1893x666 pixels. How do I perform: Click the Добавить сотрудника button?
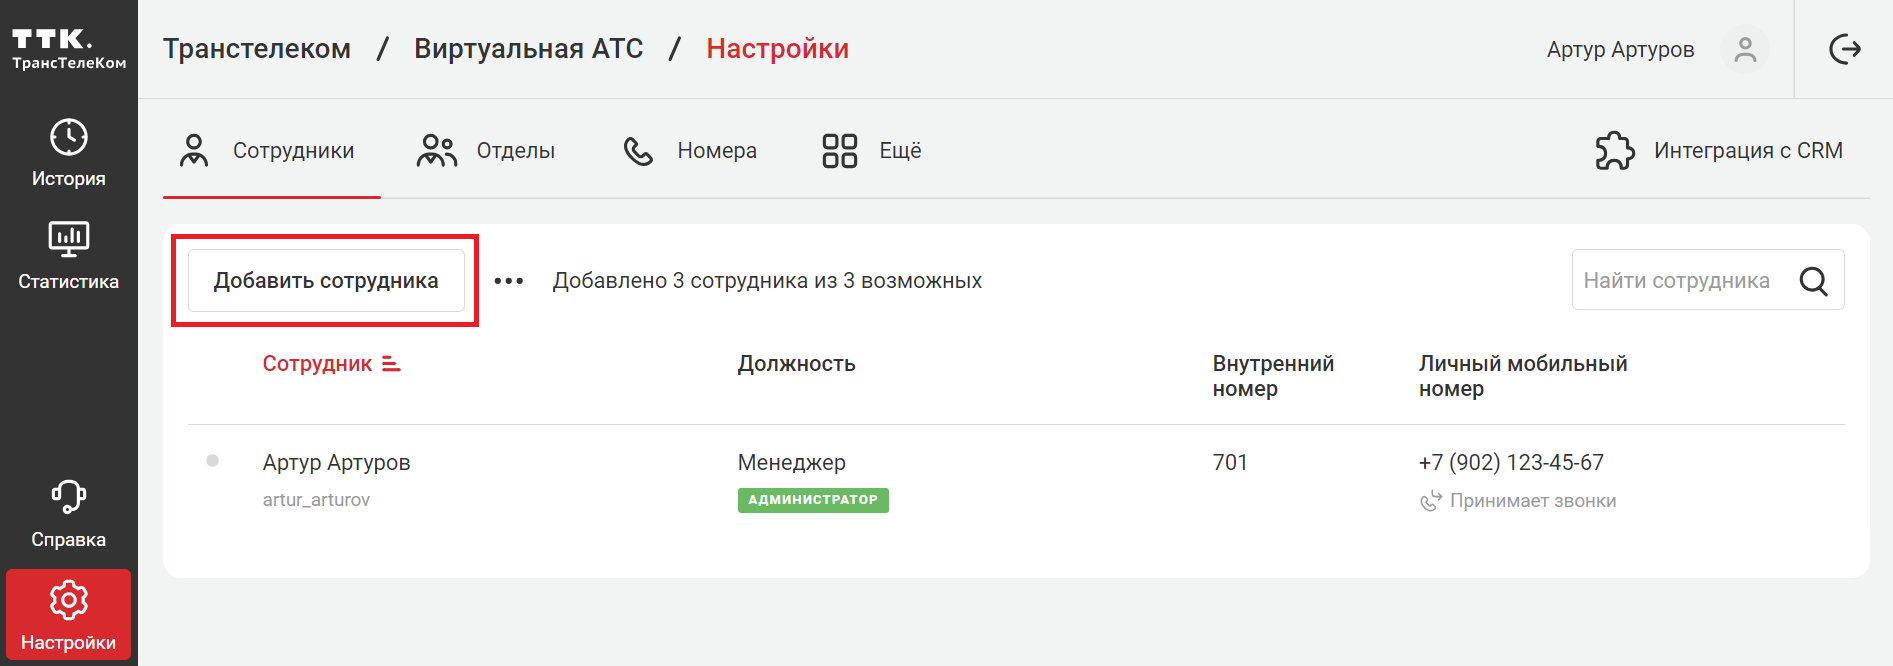[x=326, y=281]
